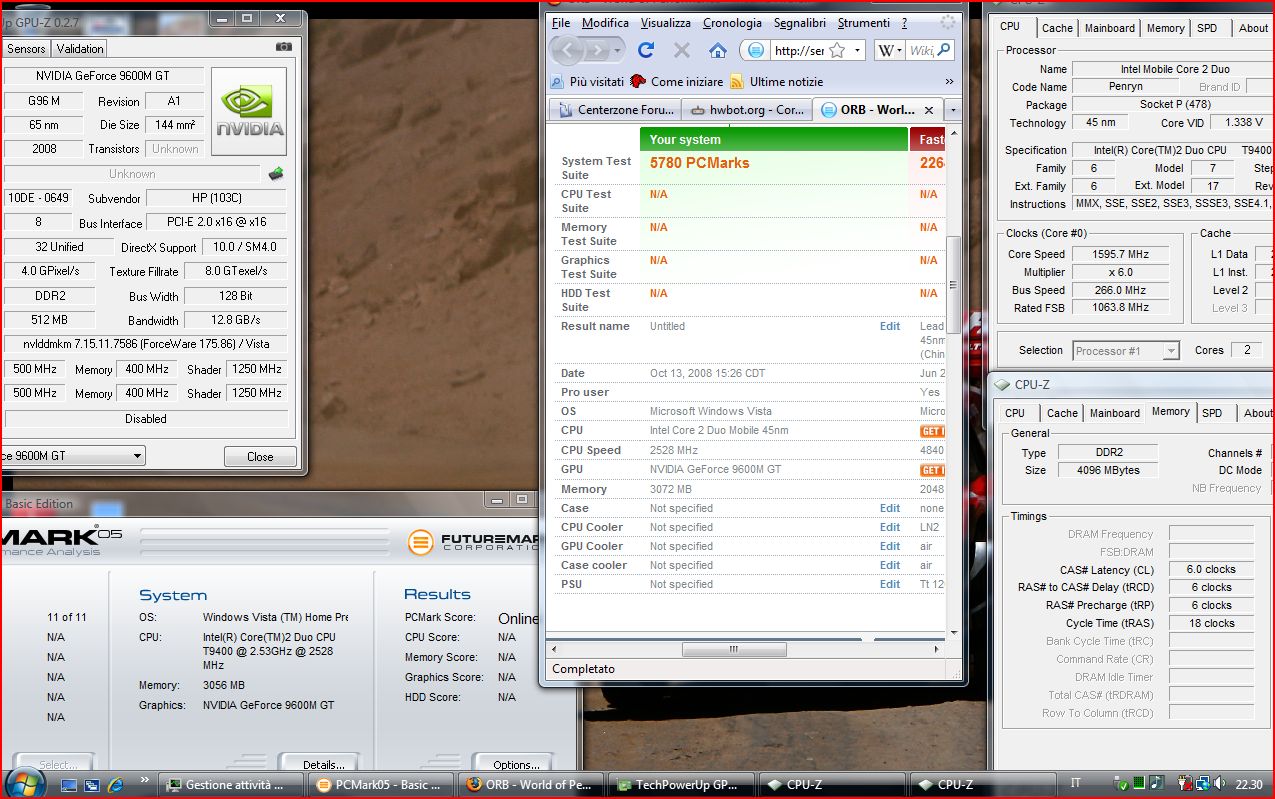This screenshot has width=1275, height=799.
Task: Click the Options... button in PCMark05
Action: click(x=514, y=764)
